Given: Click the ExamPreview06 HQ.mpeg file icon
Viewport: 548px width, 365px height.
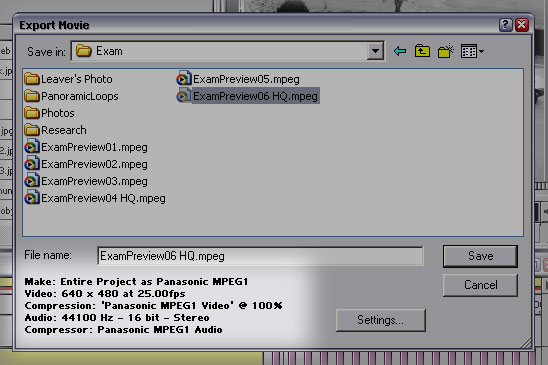Looking at the screenshot, I should point(184,95).
